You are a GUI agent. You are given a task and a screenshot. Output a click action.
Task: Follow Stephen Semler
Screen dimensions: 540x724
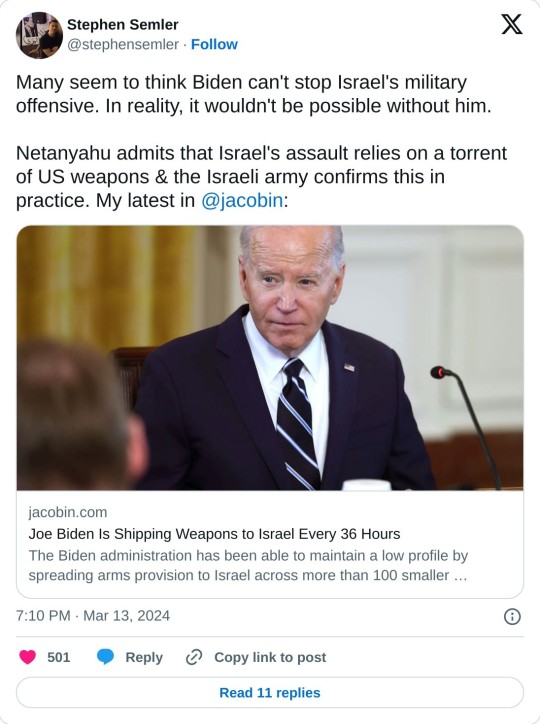coord(214,44)
